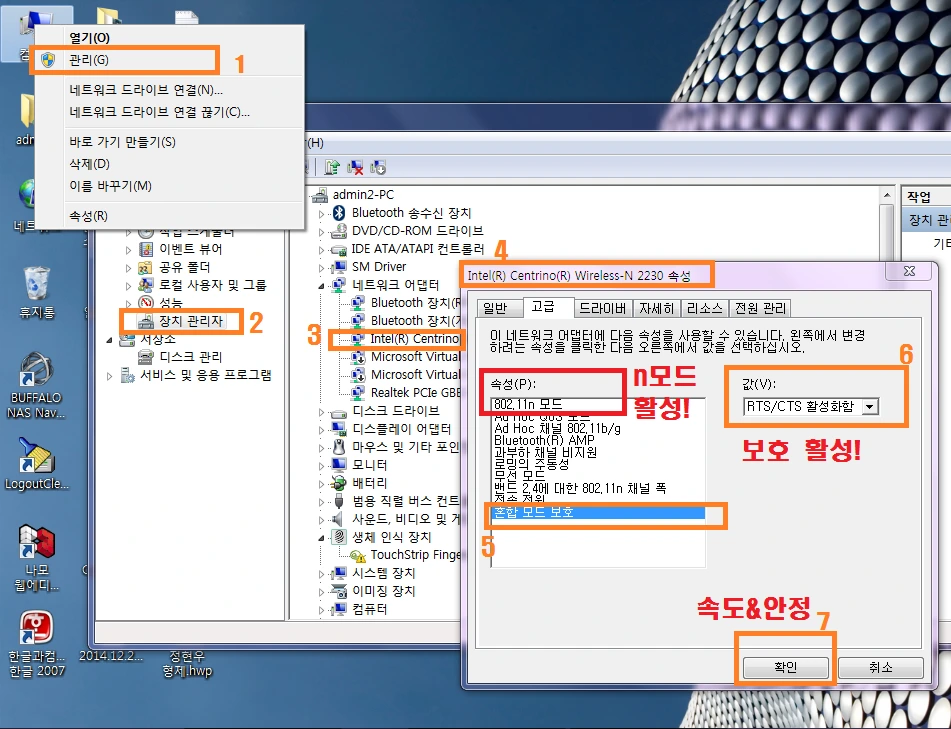Open LogoutCle... desktop shortcut
This screenshot has height=729, width=951.
click(36, 464)
